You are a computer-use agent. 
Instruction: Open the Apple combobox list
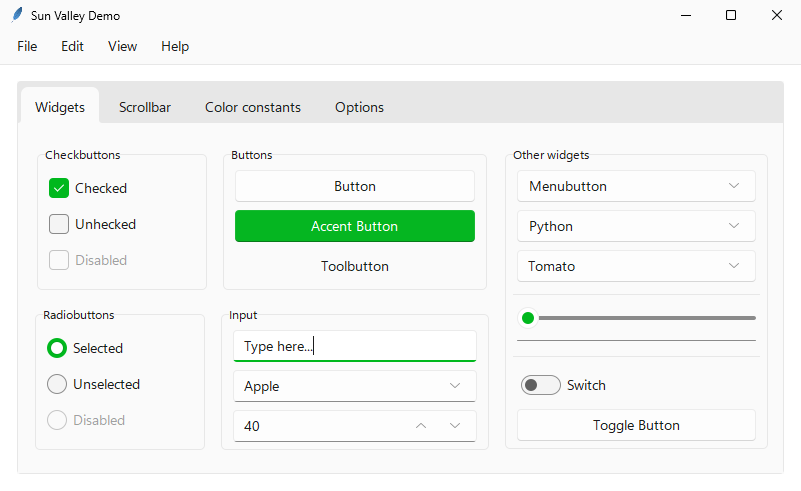coord(355,386)
